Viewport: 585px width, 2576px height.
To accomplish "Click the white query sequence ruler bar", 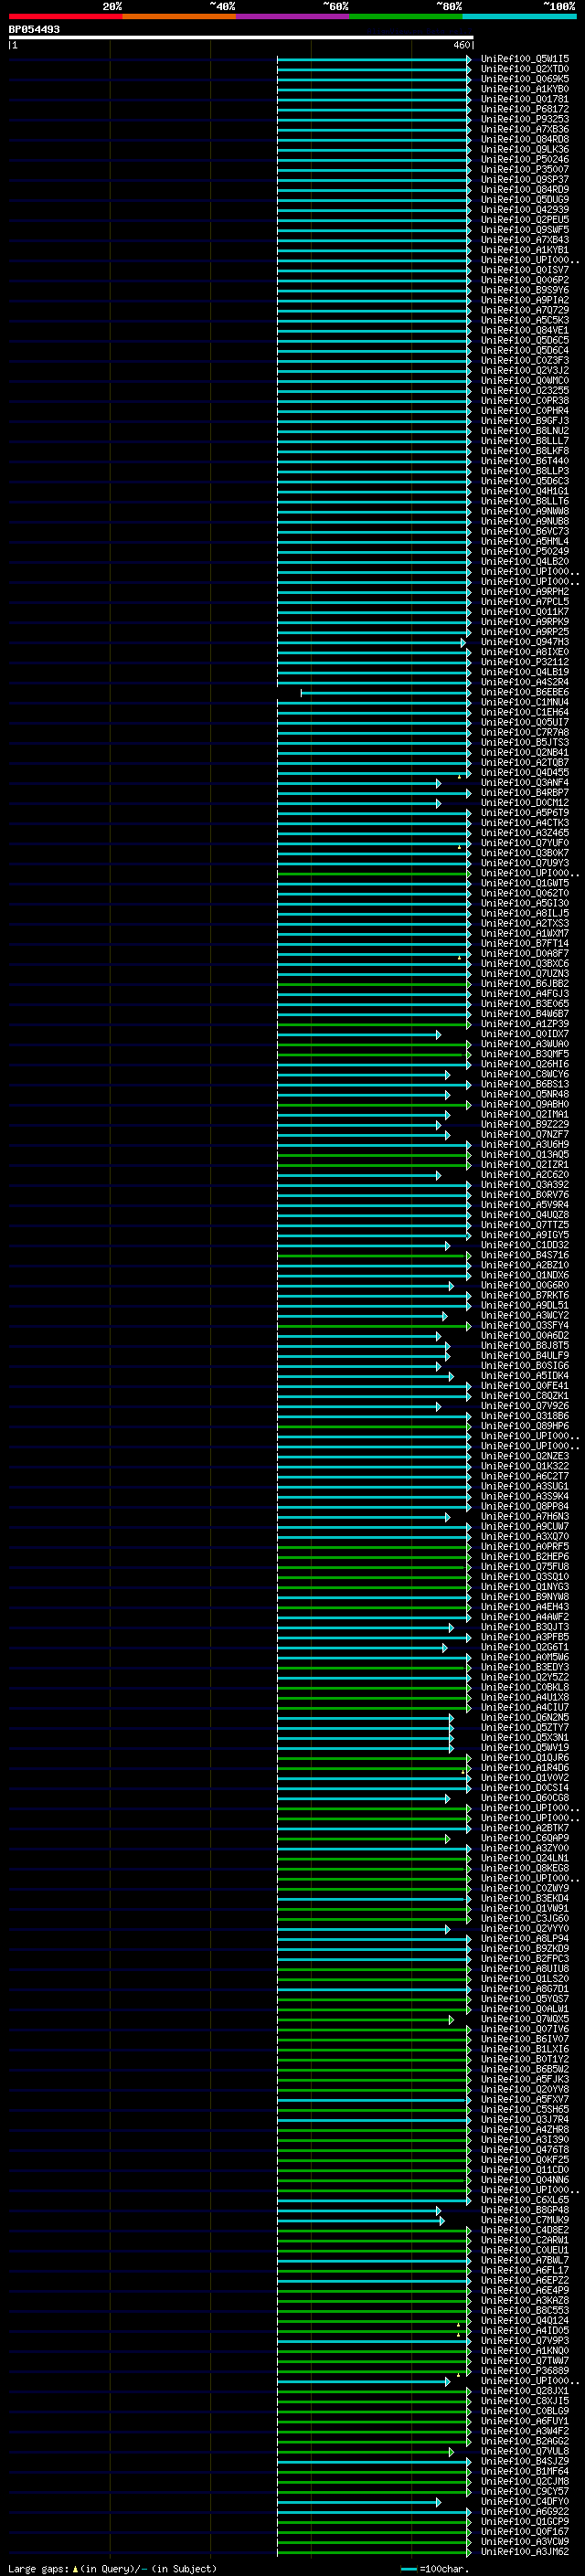I will pos(241,37).
